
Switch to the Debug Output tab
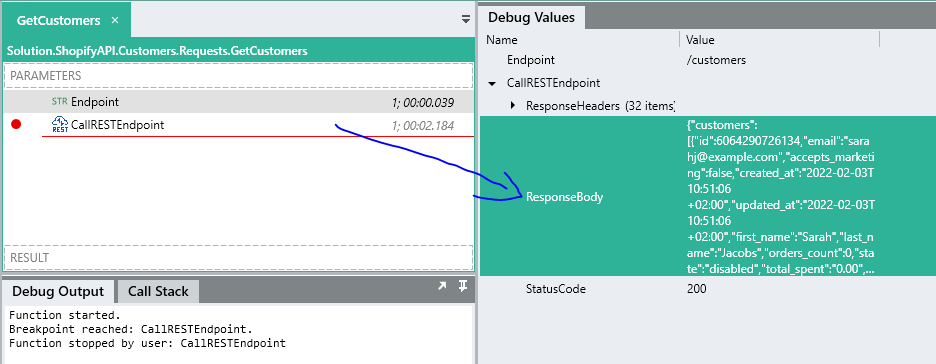point(58,291)
